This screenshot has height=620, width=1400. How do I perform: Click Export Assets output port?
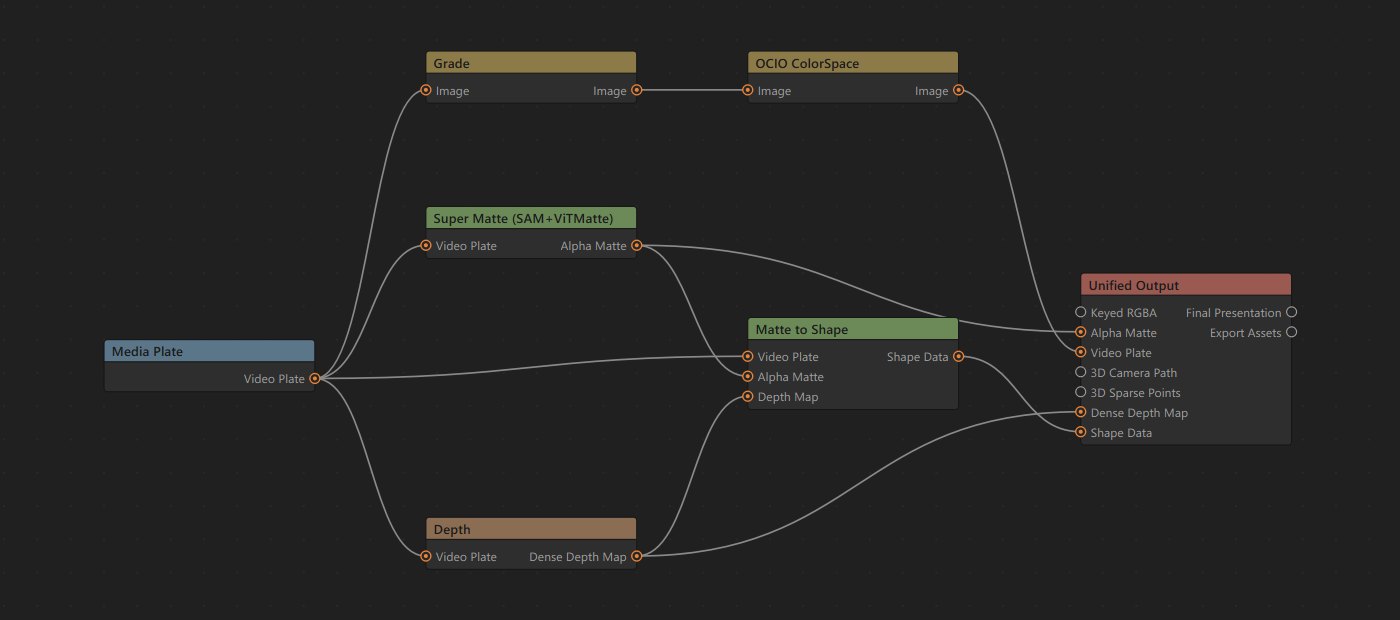pos(1291,333)
